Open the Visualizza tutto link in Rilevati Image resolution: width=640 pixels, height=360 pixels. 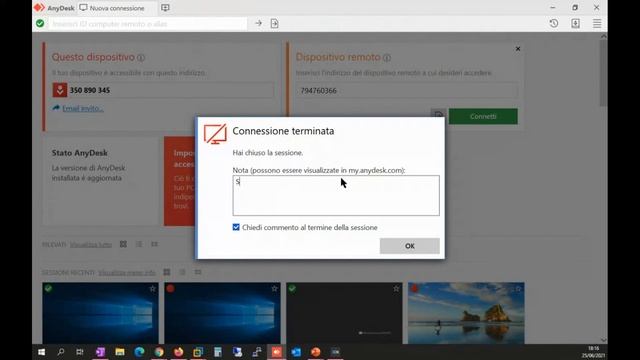click(91, 244)
